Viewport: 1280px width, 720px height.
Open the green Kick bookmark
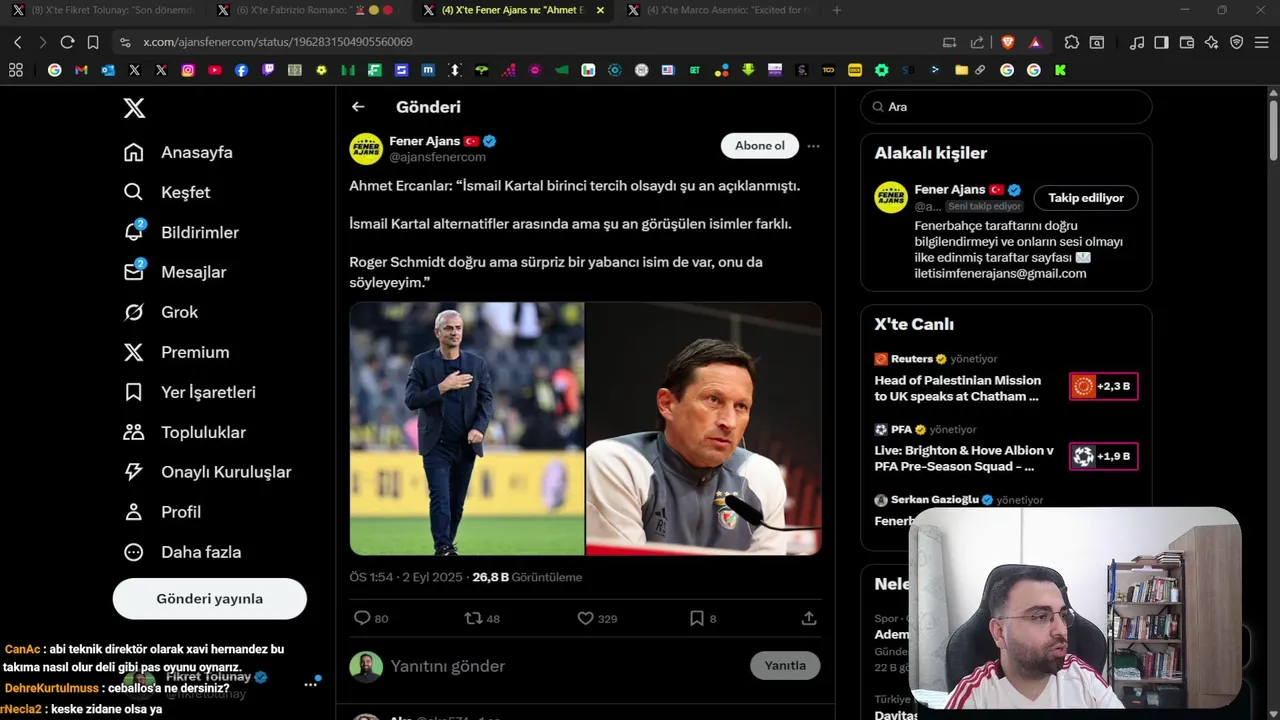pos(1060,70)
